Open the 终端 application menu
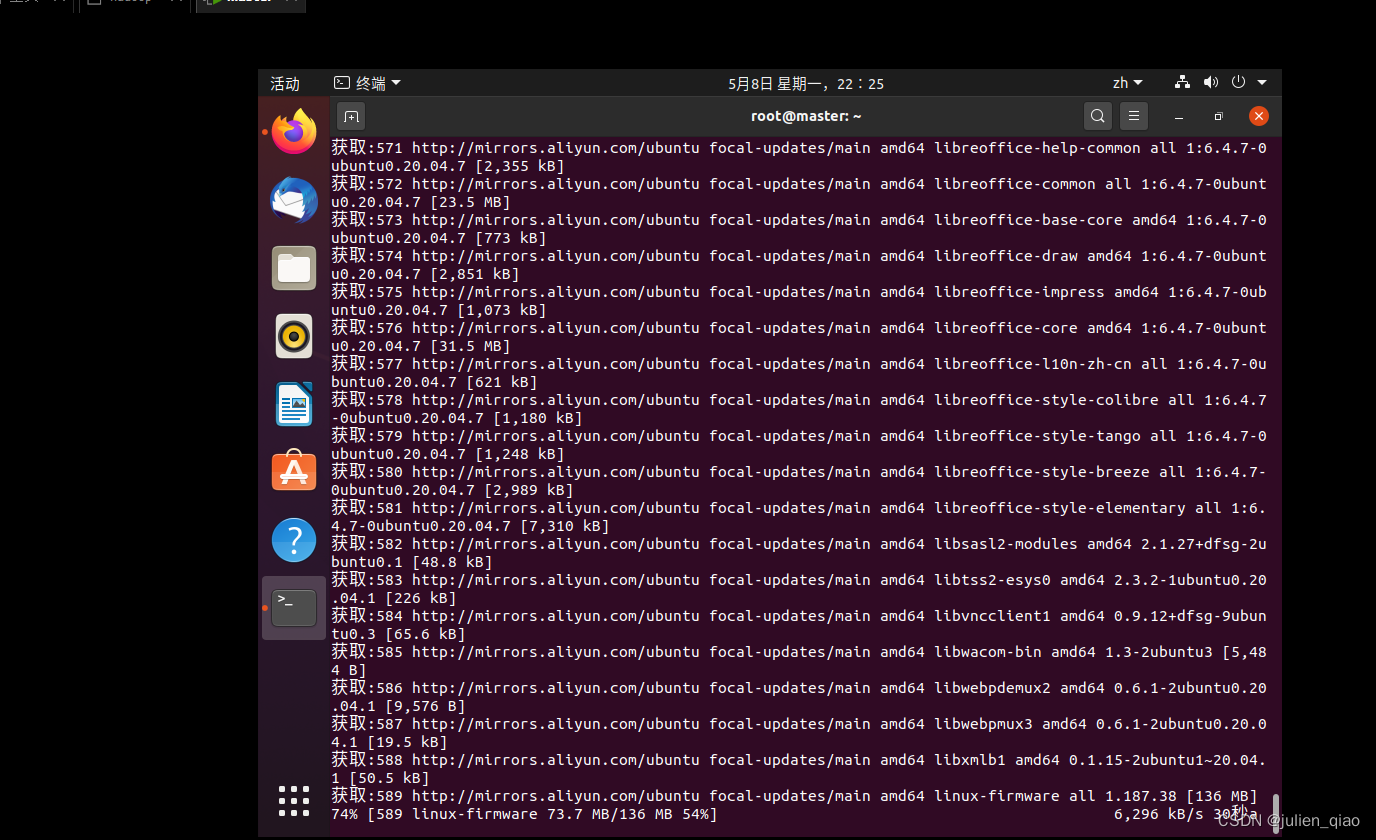This screenshot has width=1376, height=840. pos(367,83)
